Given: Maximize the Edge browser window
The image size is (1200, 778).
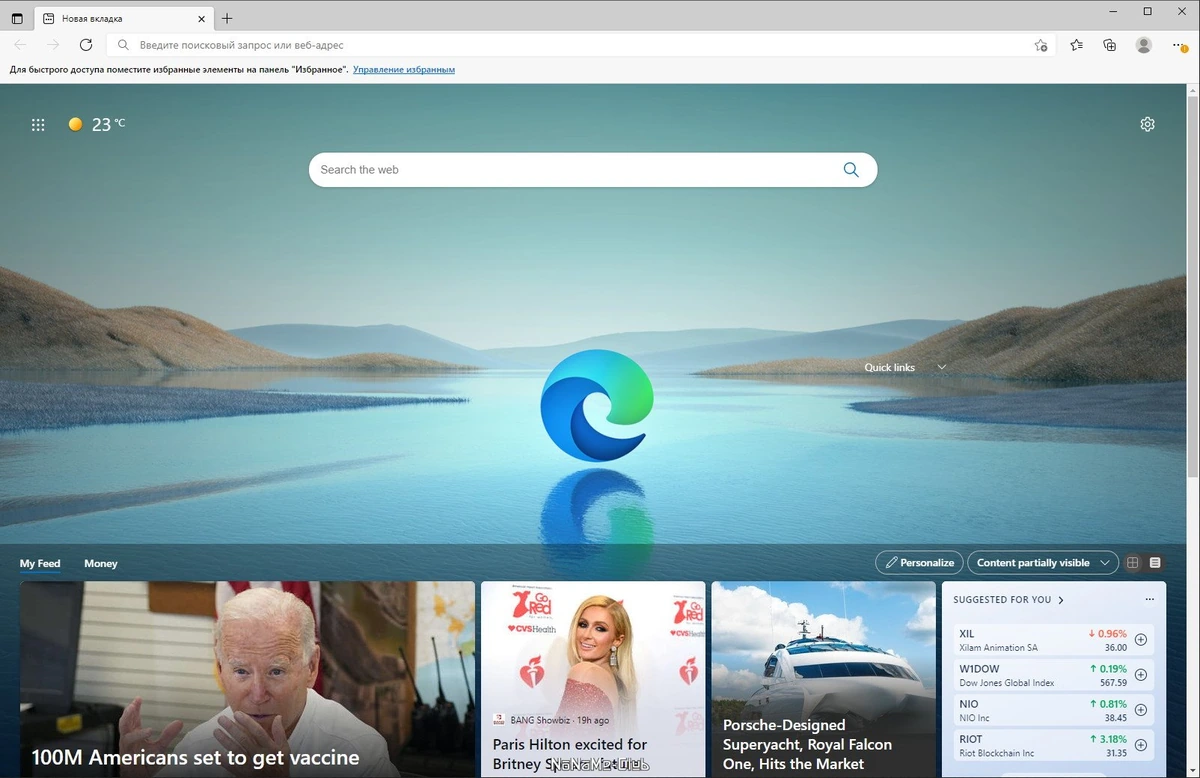Looking at the screenshot, I should point(1147,11).
